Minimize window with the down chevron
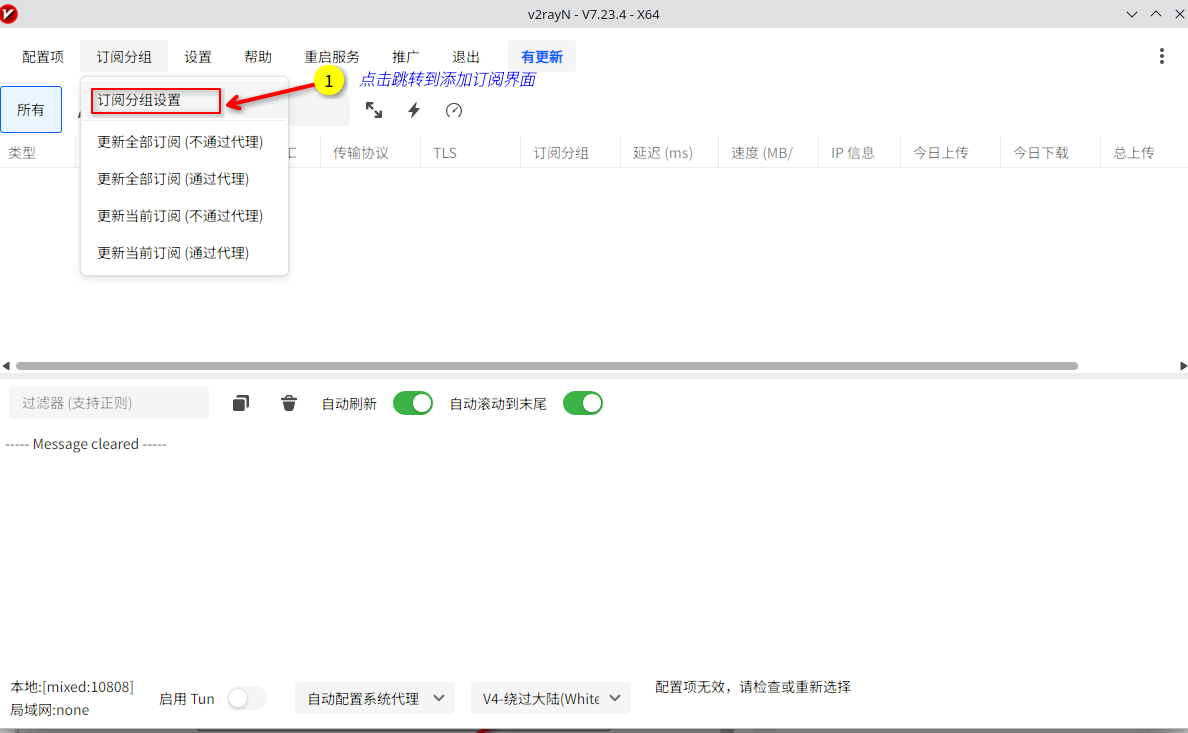The height and width of the screenshot is (733, 1188). coord(1131,14)
